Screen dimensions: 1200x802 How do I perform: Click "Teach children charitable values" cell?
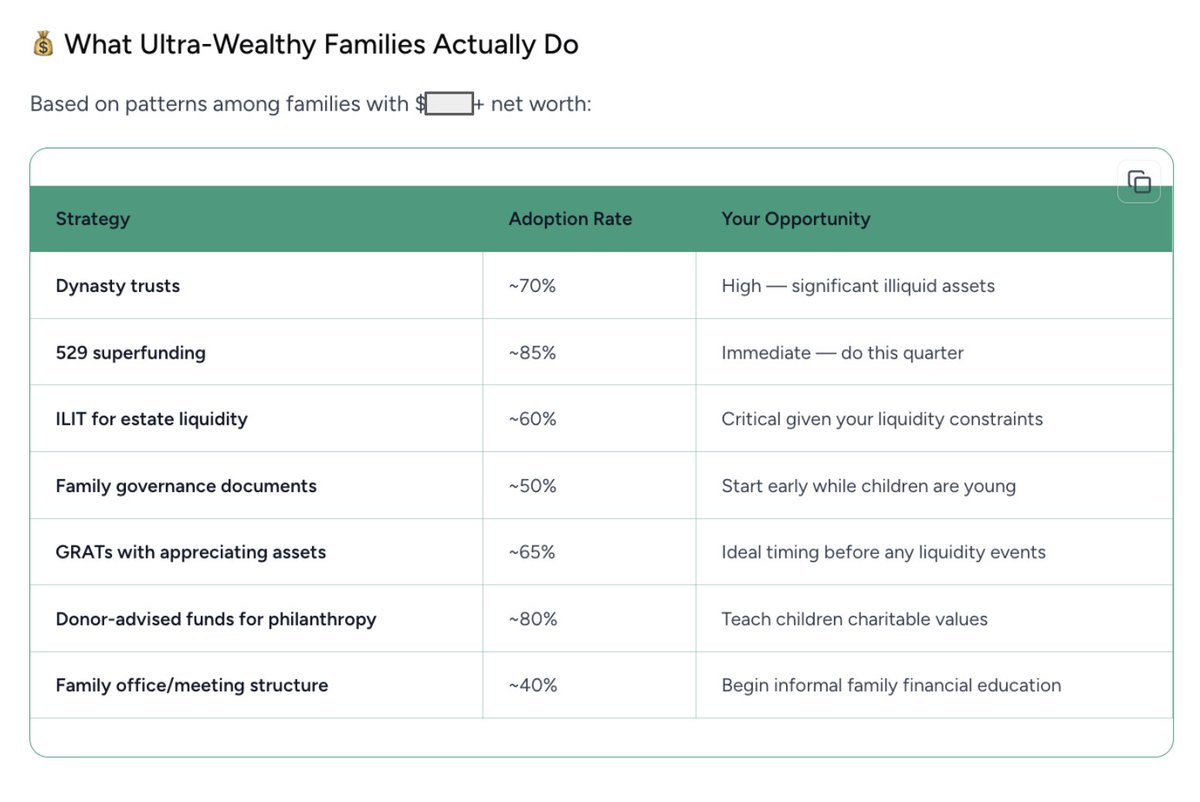coord(854,619)
